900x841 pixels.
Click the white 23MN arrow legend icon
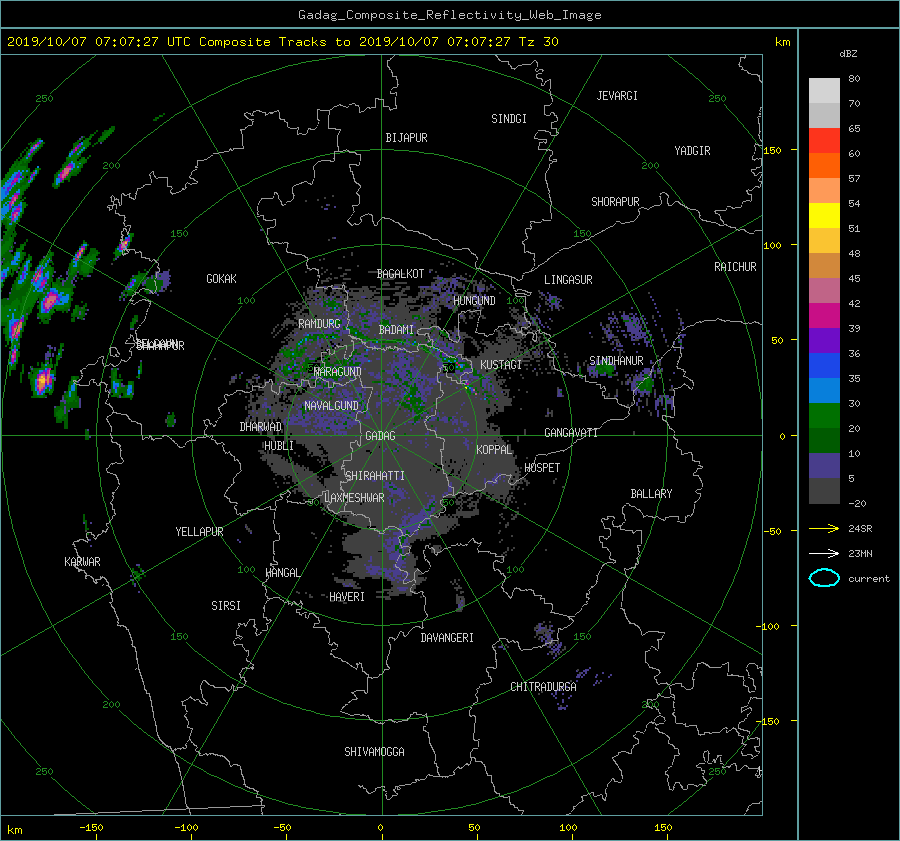[x=824, y=553]
